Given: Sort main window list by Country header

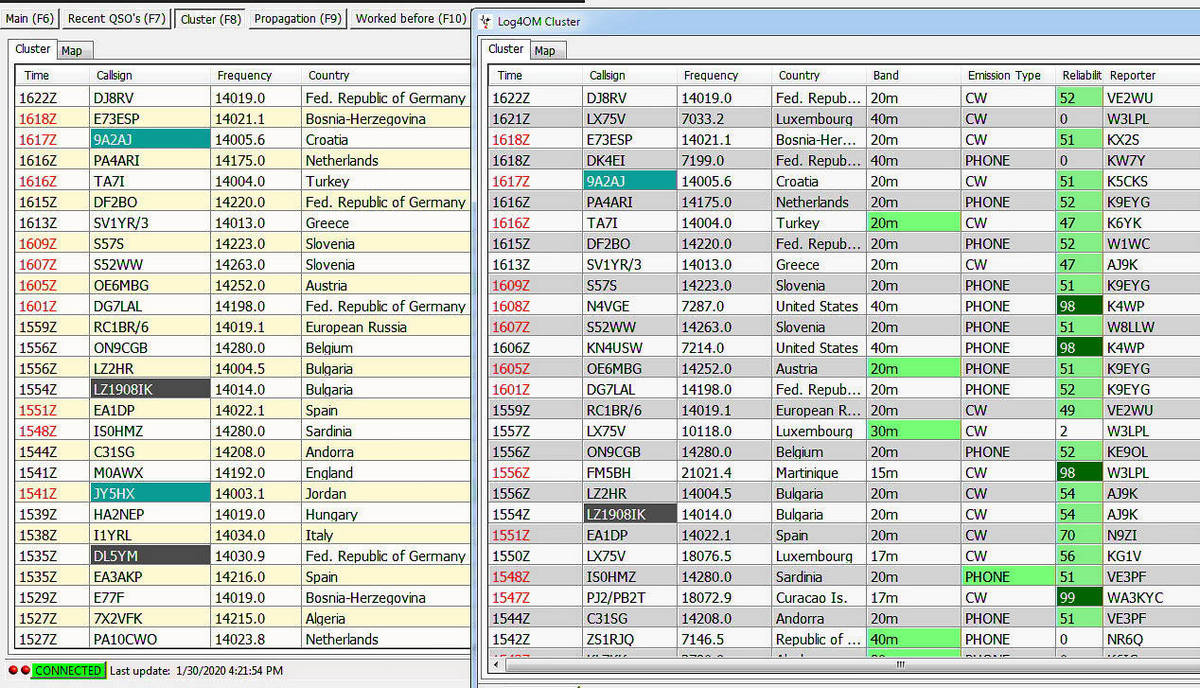Looking at the screenshot, I should click(x=385, y=75).
